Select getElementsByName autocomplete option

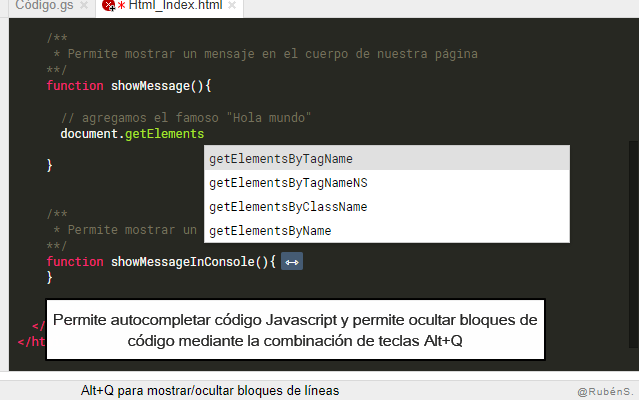pos(387,231)
